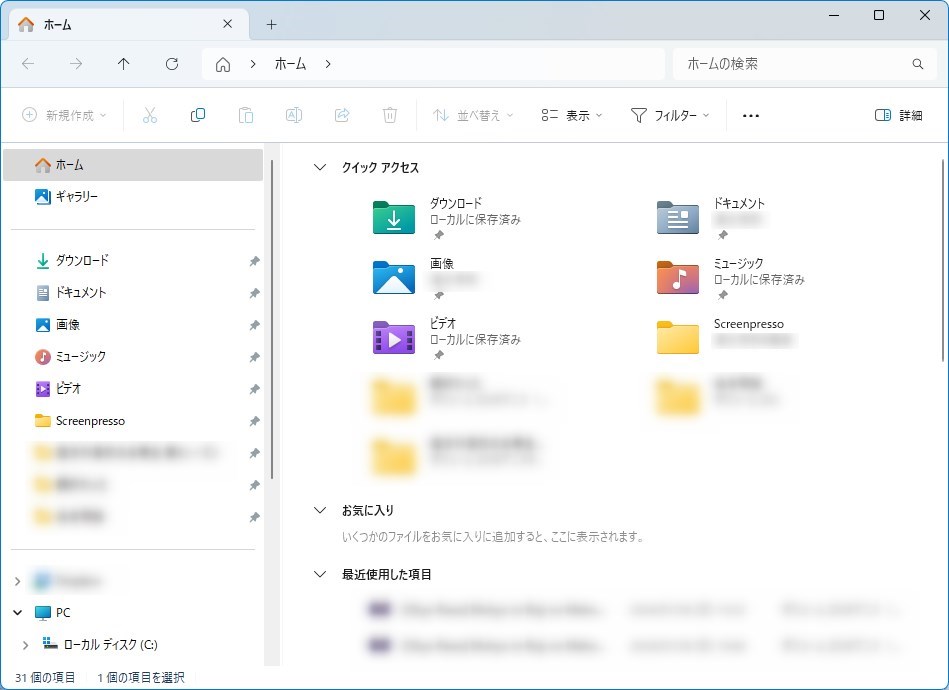Screen dimensions: 949x690
Task: Go up one folder level arrow
Action: [124, 64]
